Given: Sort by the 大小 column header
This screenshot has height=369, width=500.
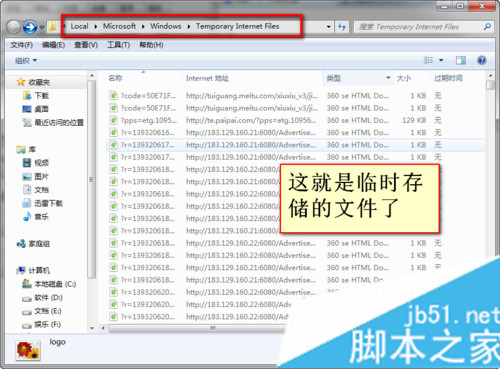Looking at the screenshot, I should (404, 78).
